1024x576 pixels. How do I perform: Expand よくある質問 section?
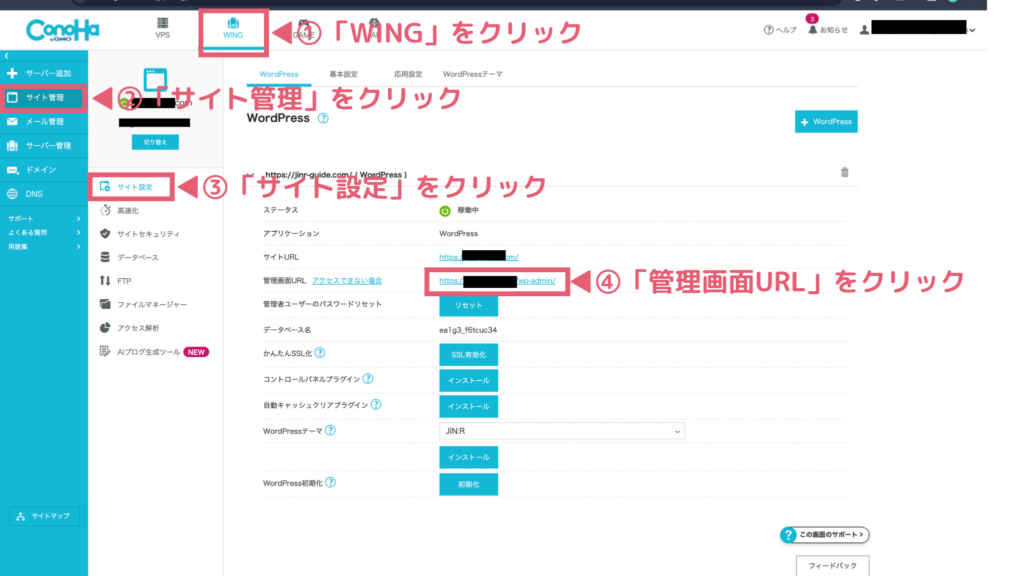[44, 232]
